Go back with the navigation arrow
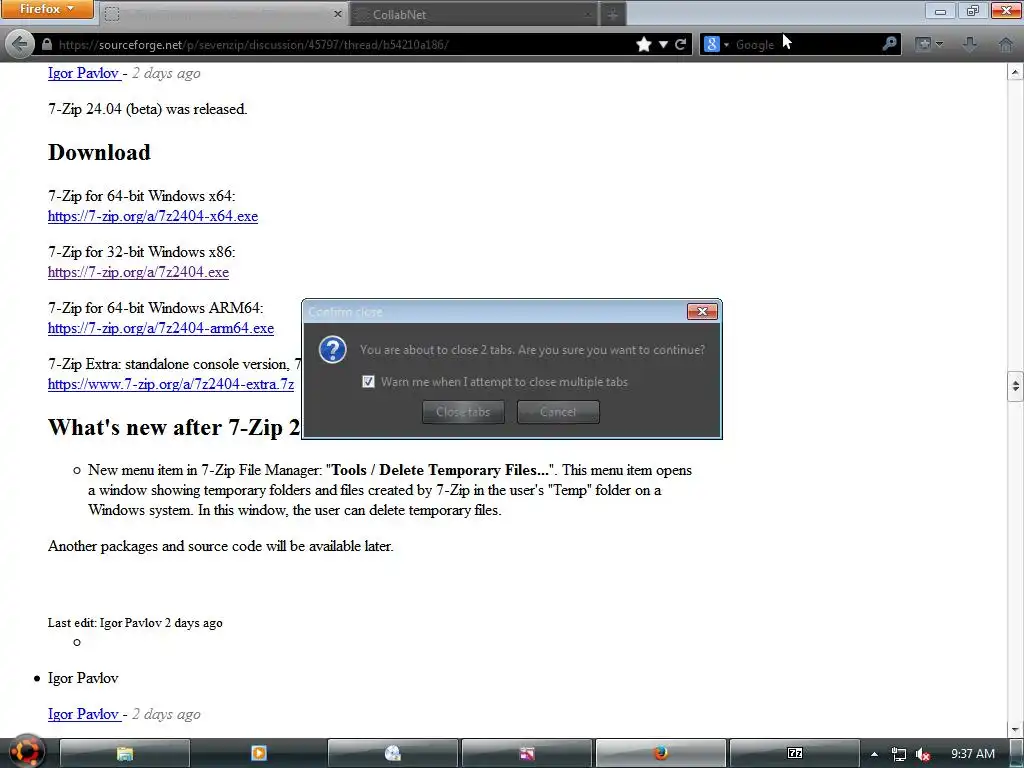The image size is (1024, 768). [x=19, y=44]
